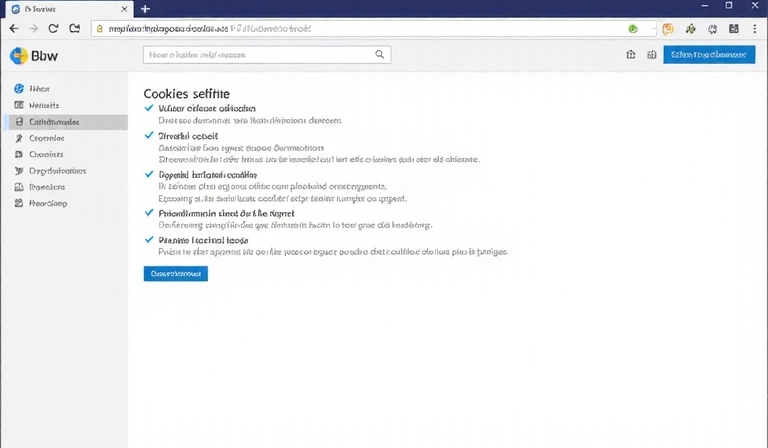Click the favicon on the browser tab
This screenshot has height=448, width=768.
coord(15,9)
